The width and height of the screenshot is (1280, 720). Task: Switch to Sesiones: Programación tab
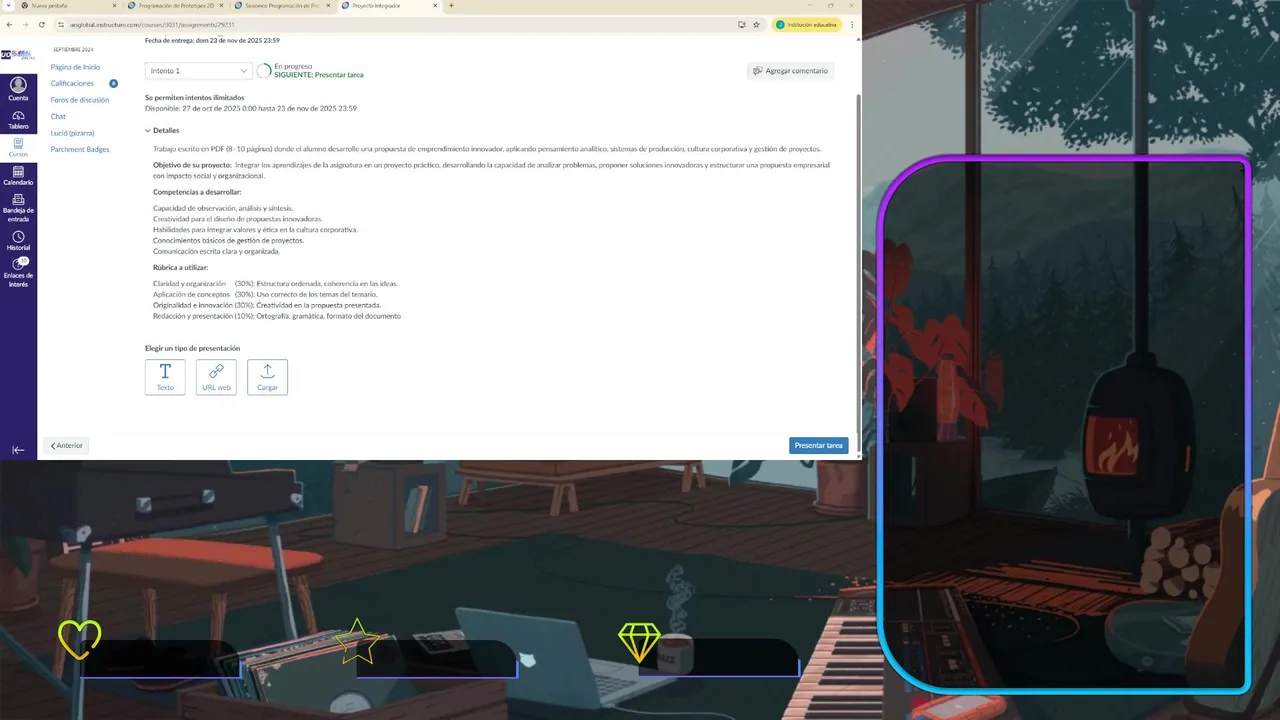point(282,6)
